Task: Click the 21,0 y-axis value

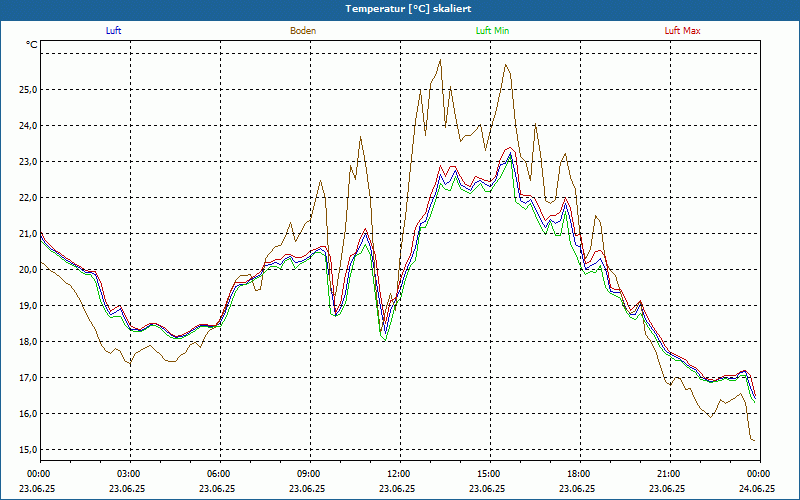Action: (29, 234)
